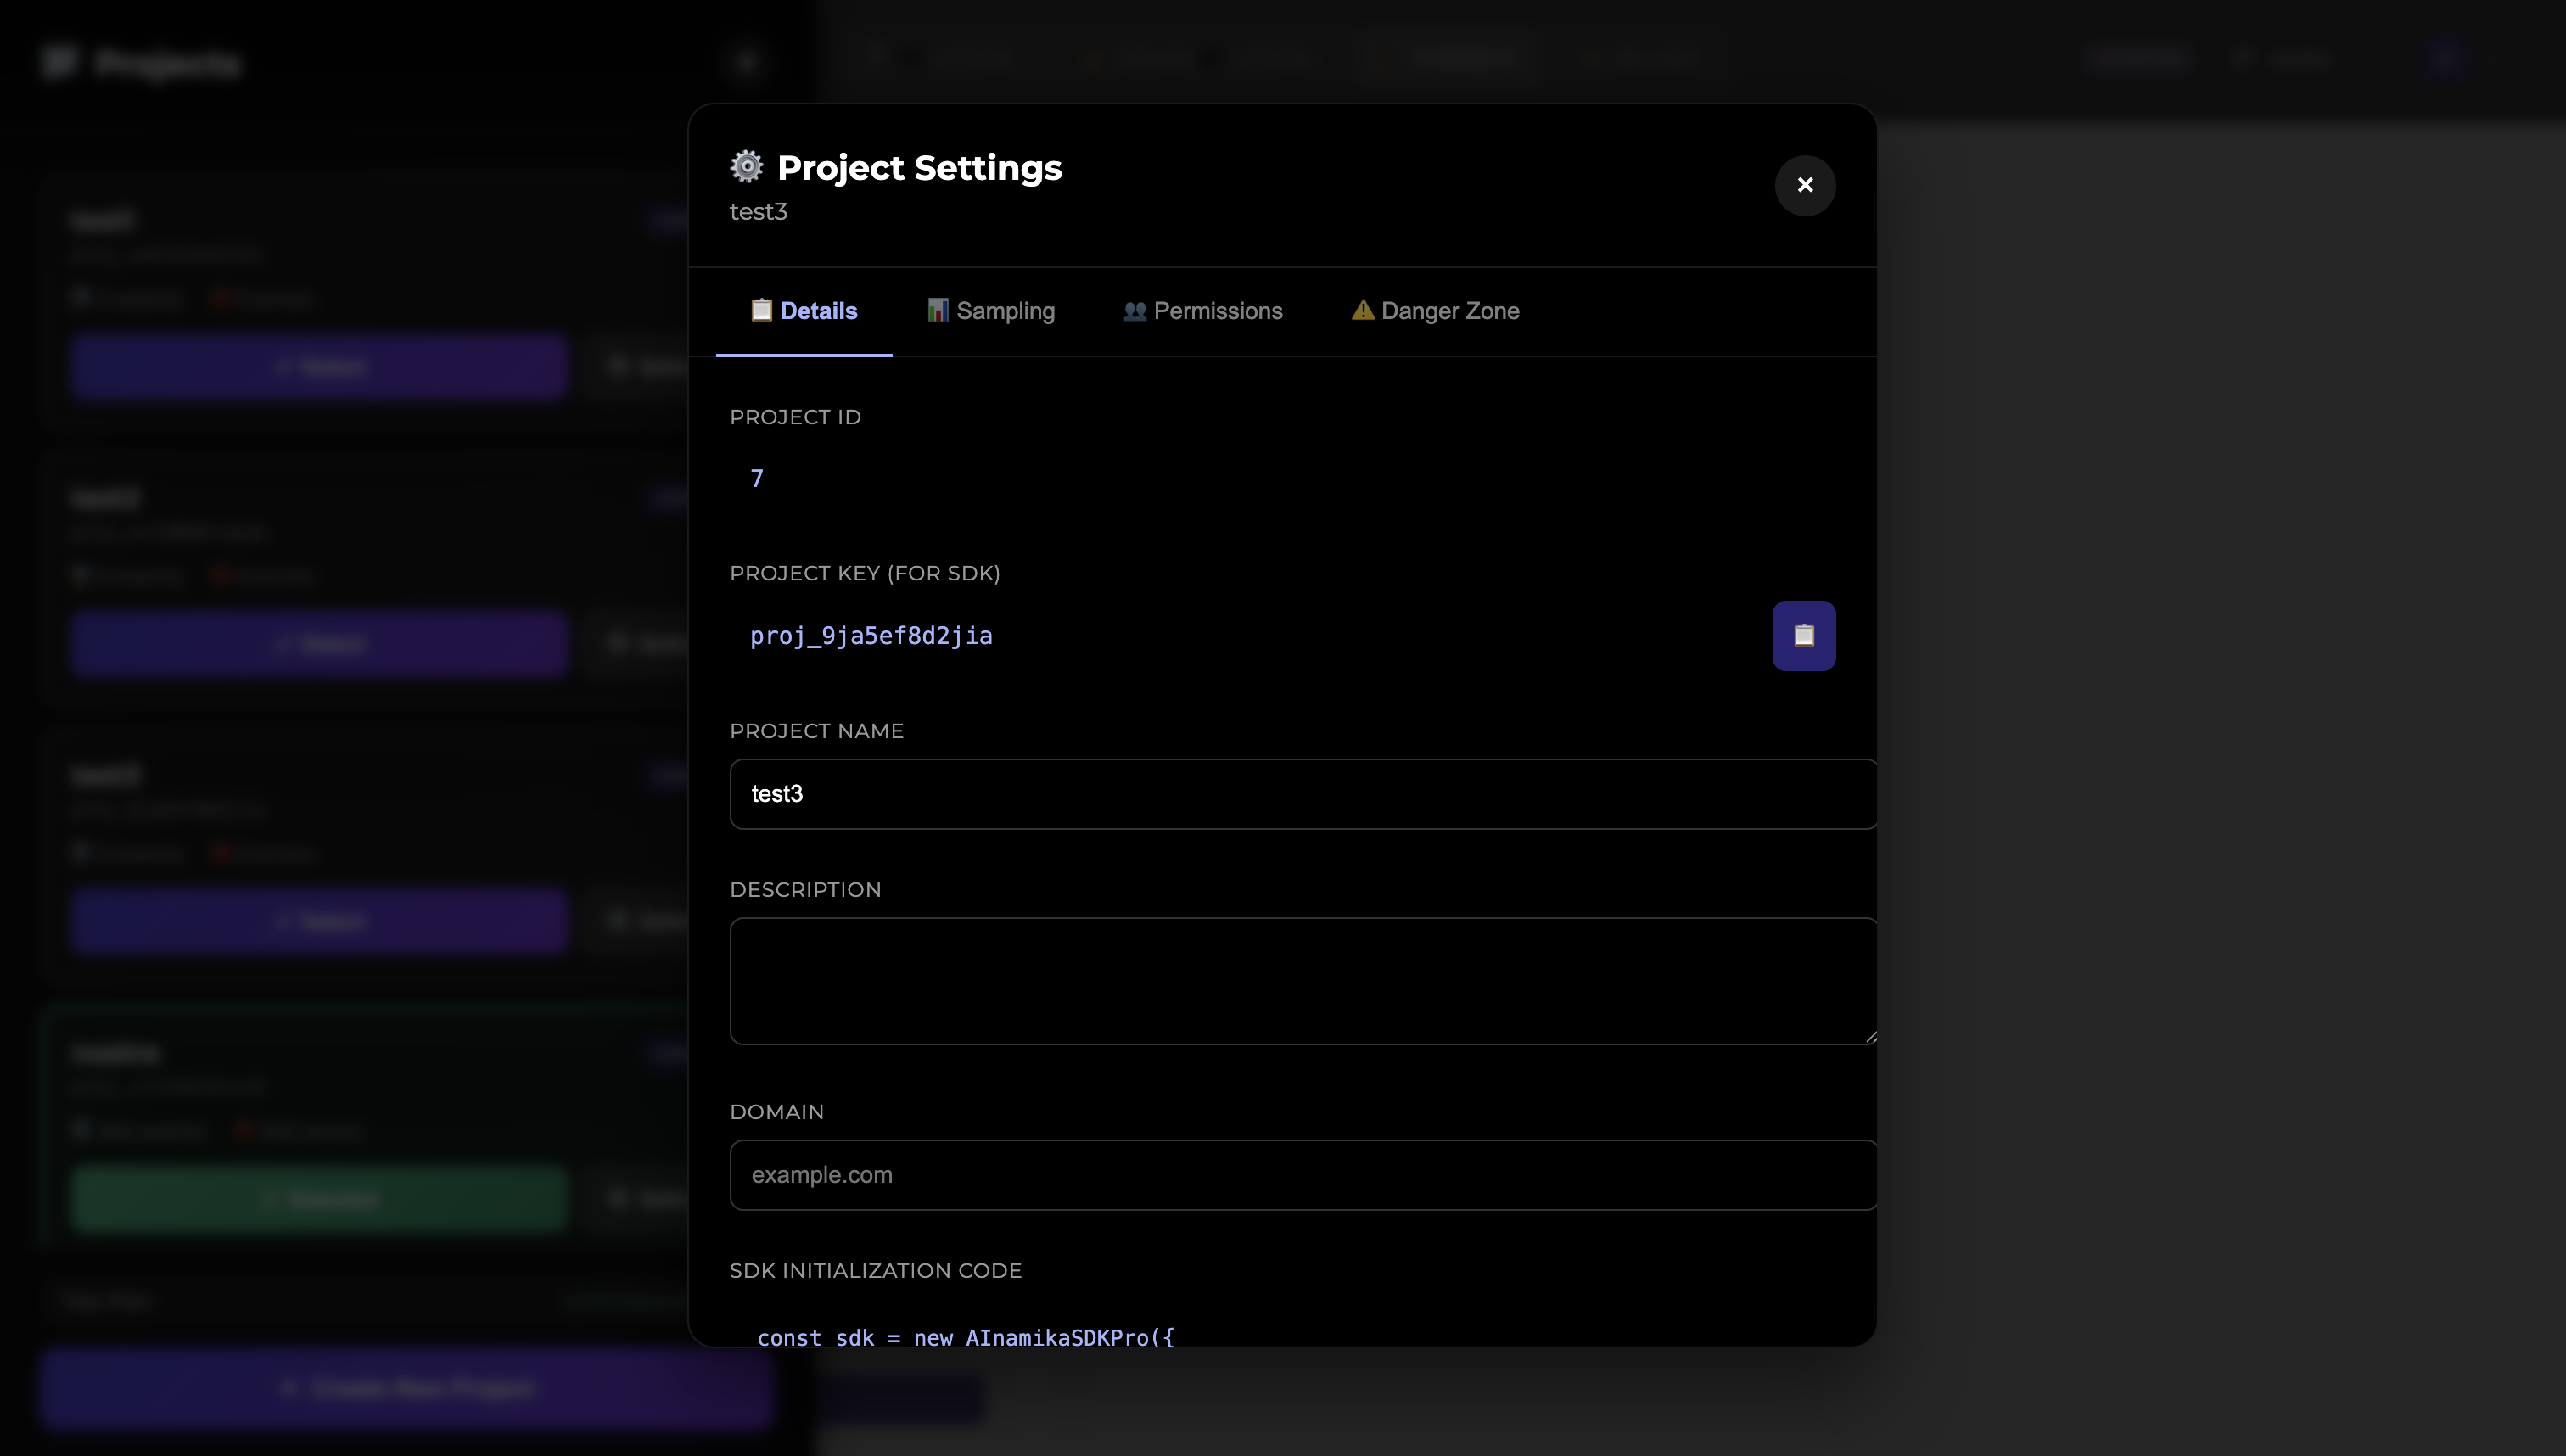This screenshot has height=1456, width=2566.
Task: Copy the project key using the clipboard icon
Action: pos(1803,635)
